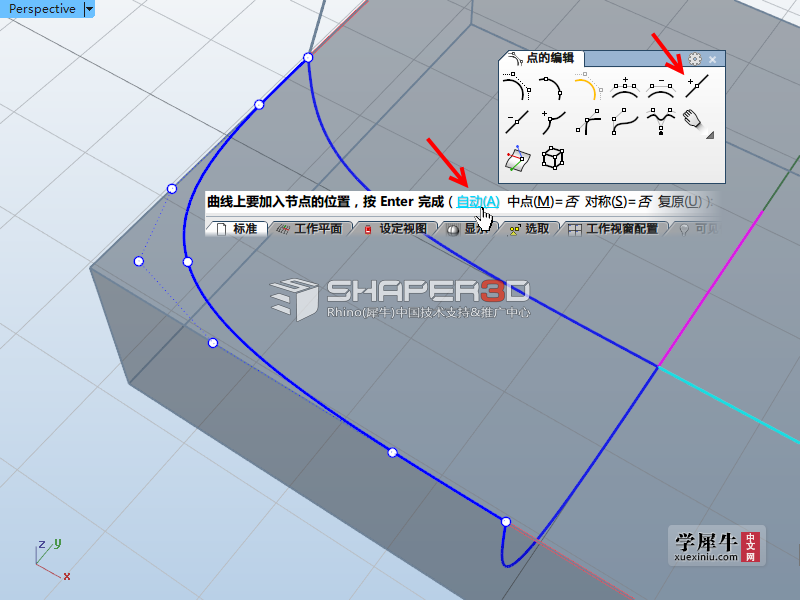
Task: Select the adjust end bulge icon
Action: click(x=624, y=122)
